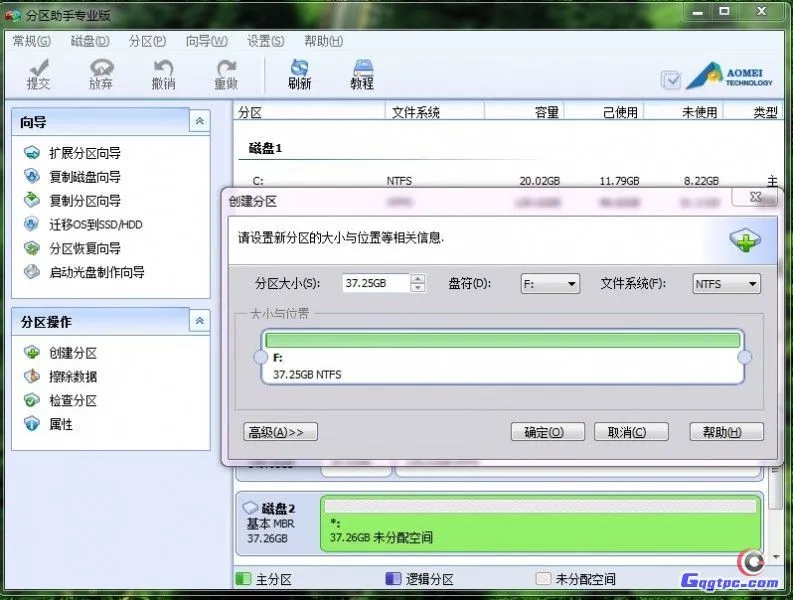Select the C: NTFS partition row
Screen dimensions: 793x600
pos(508,181)
